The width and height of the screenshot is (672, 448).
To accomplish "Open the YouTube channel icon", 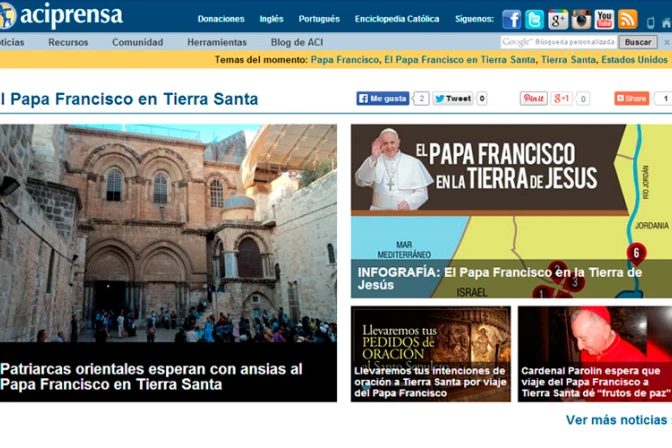I will coord(605,19).
